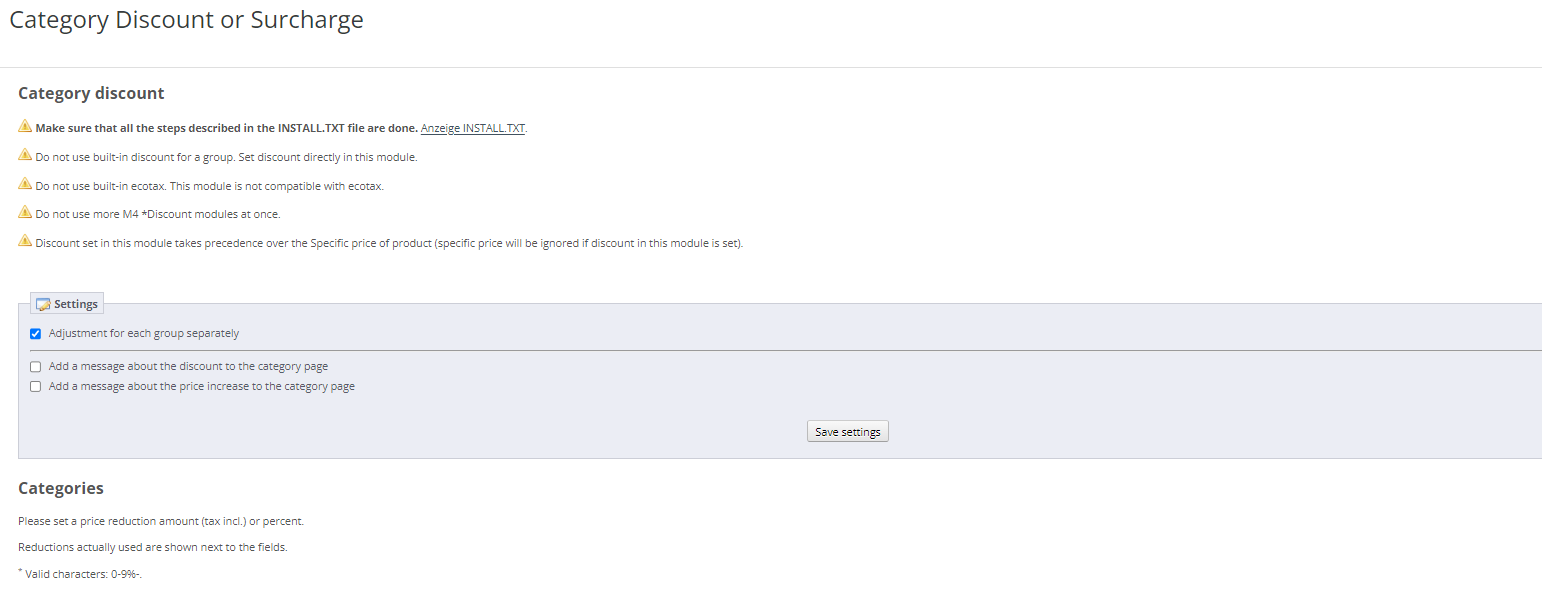The image size is (1542, 592).
Task: Select the warning icon beside the ecotax message
Action: [x=25, y=184]
